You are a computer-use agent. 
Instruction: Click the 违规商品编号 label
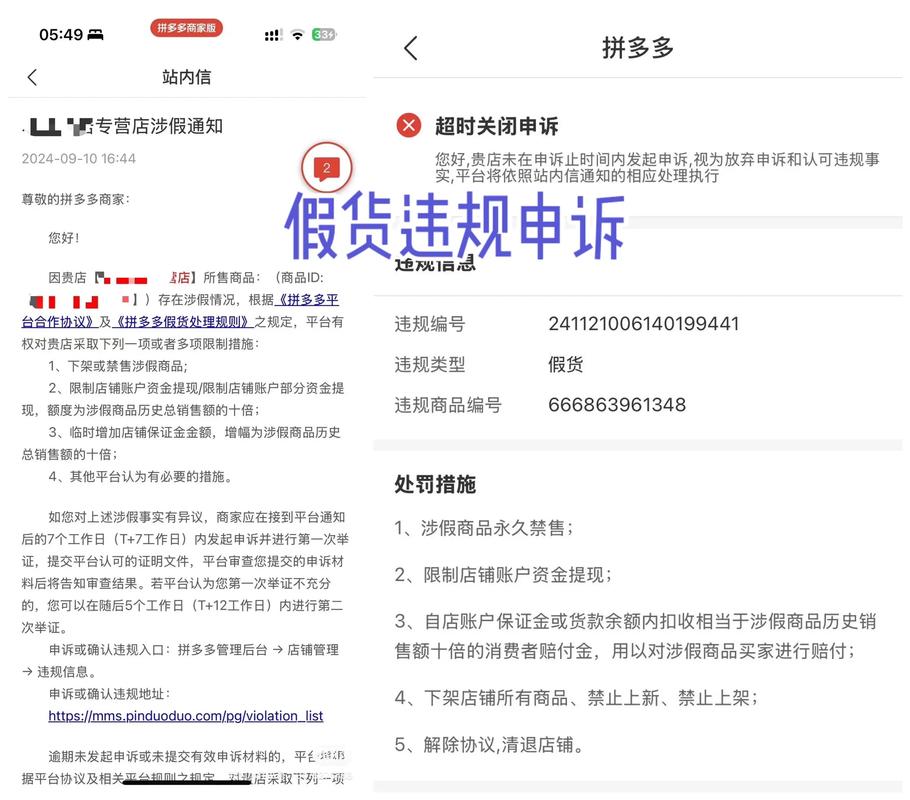pos(448,405)
